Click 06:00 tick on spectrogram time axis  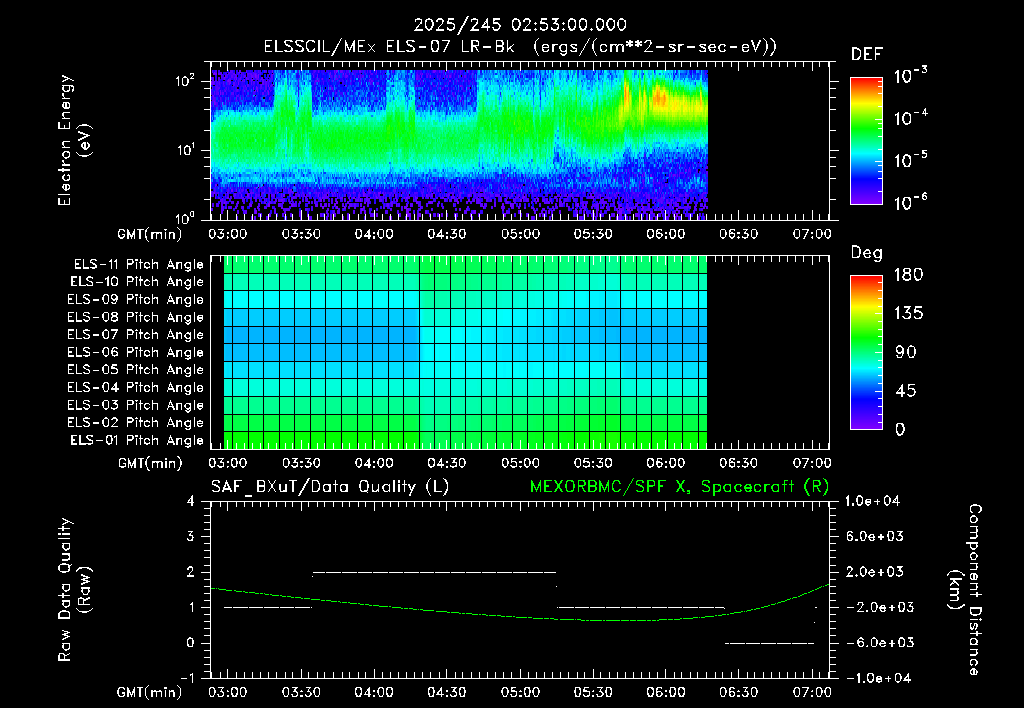666,234
